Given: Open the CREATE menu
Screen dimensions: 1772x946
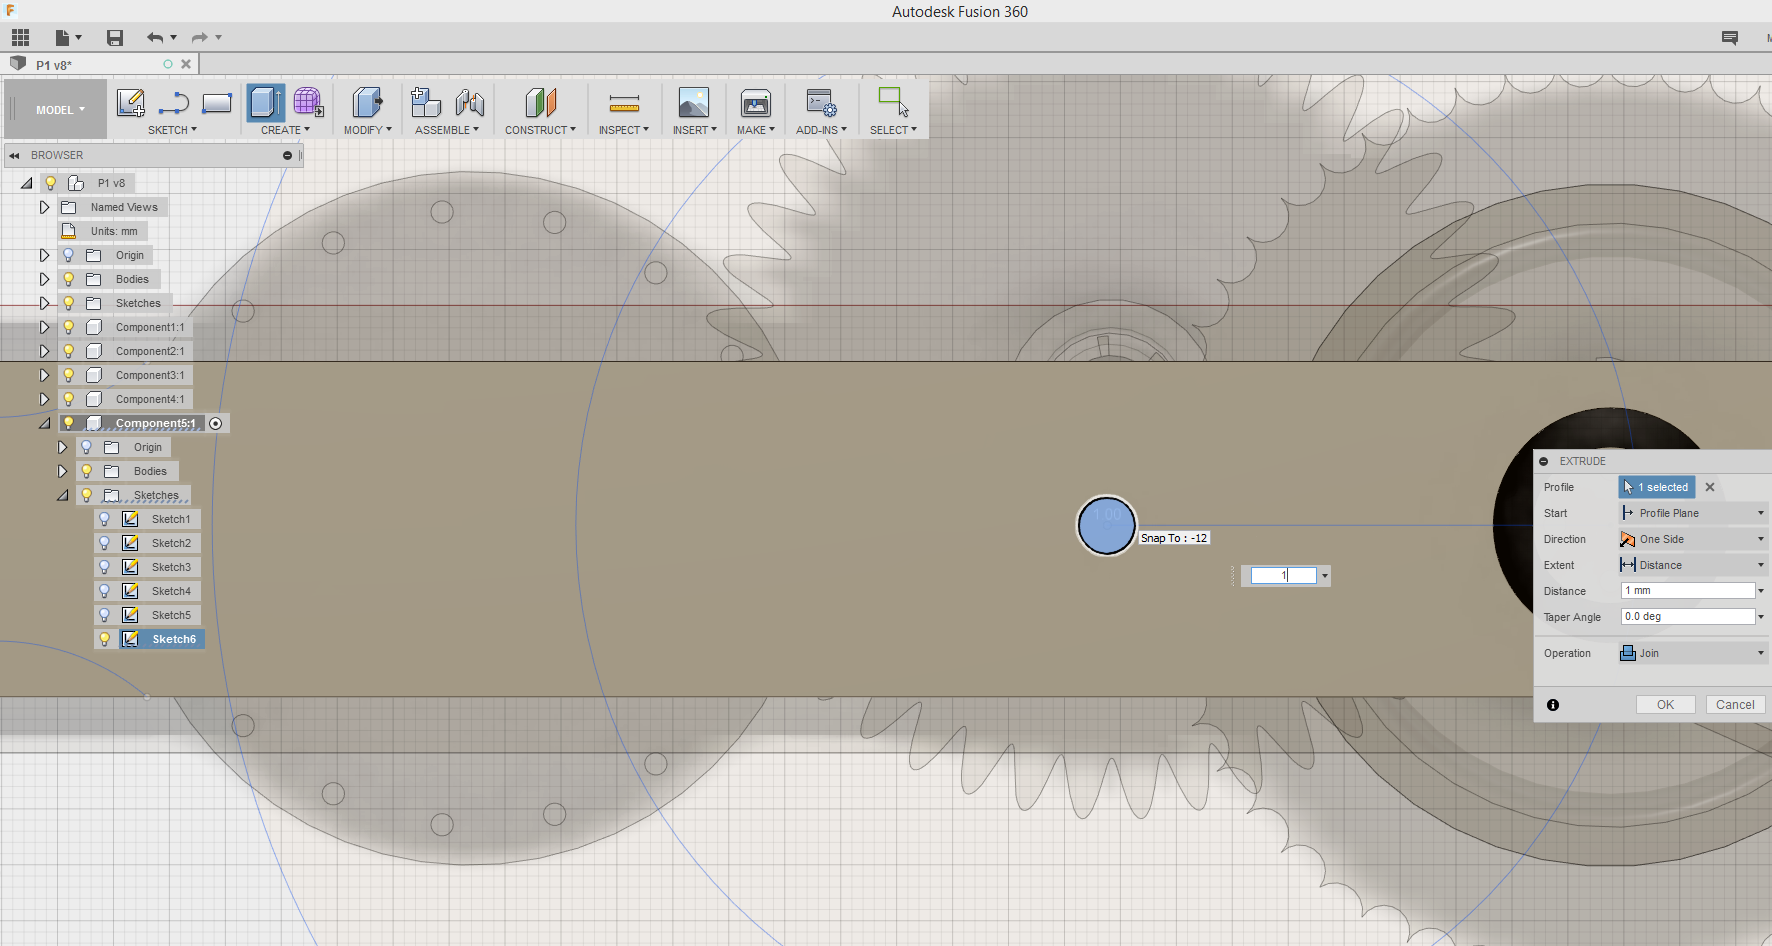Looking at the screenshot, I should (285, 130).
